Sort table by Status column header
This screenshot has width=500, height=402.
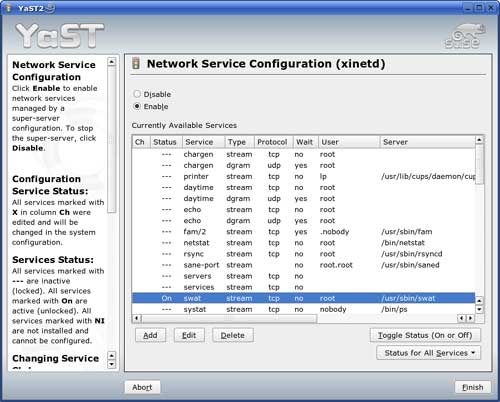click(166, 142)
